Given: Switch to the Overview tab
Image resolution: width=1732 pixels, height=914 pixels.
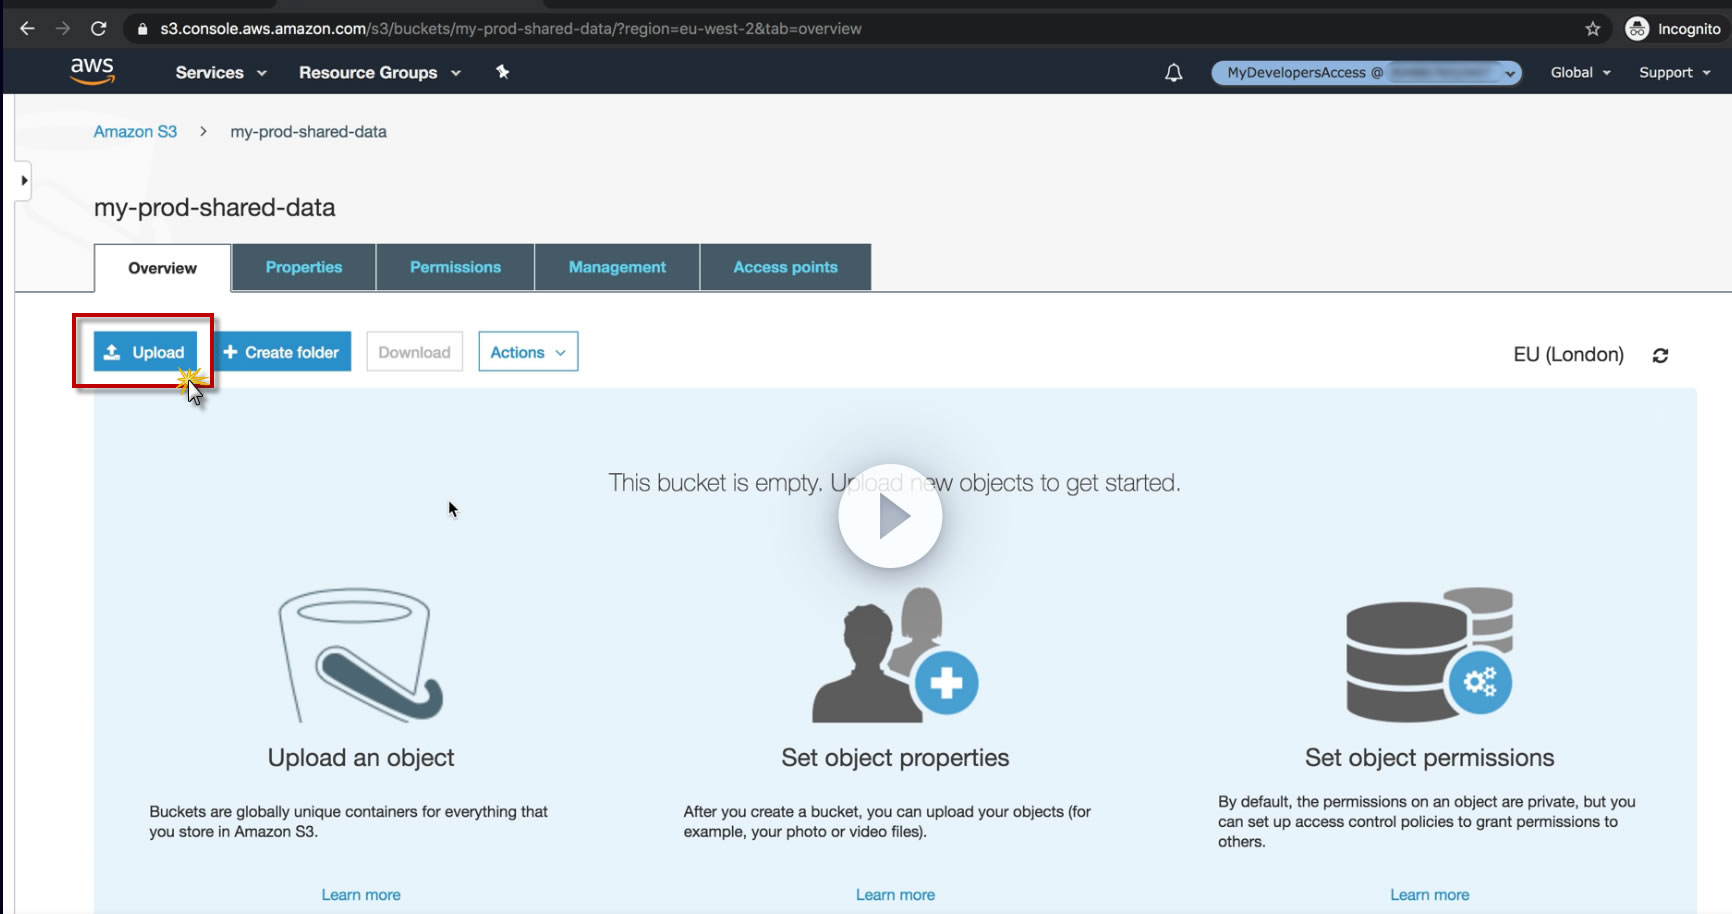Looking at the screenshot, I should [163, 268].
